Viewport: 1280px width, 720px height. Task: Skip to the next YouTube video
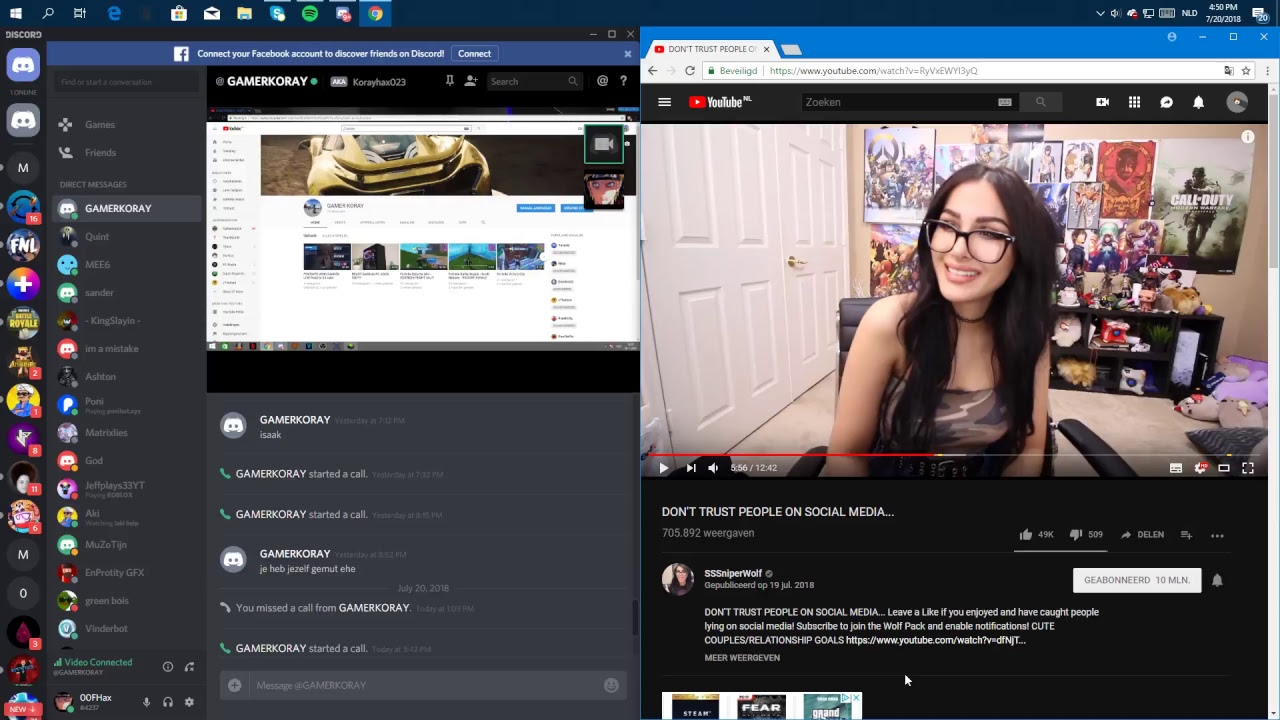click(691, 468)
